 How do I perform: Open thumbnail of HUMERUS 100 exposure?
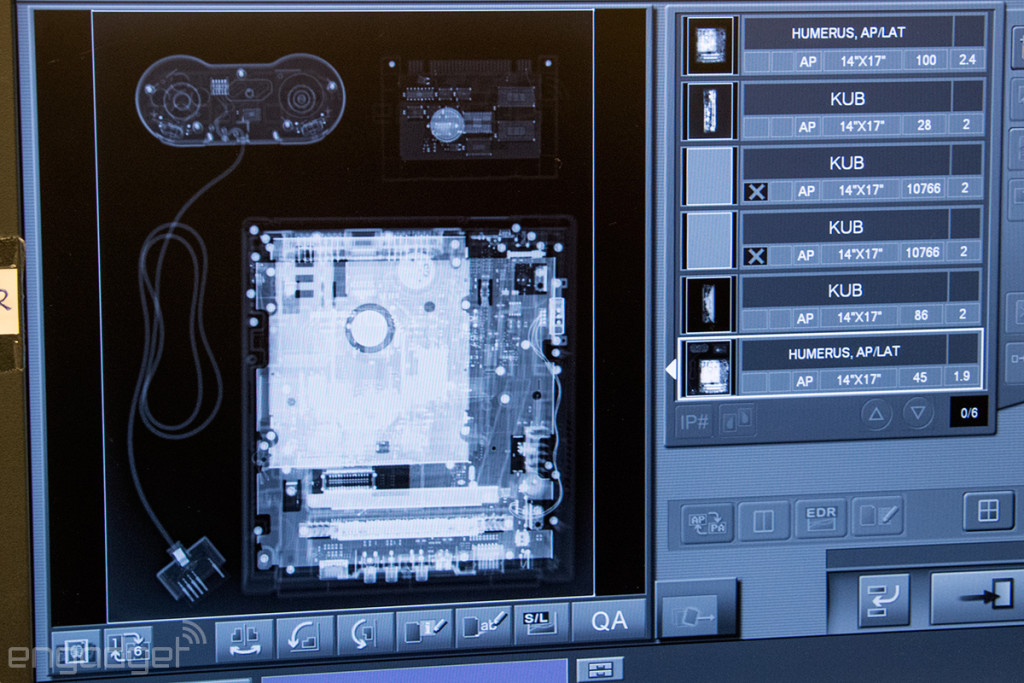(x=711, y=45)
